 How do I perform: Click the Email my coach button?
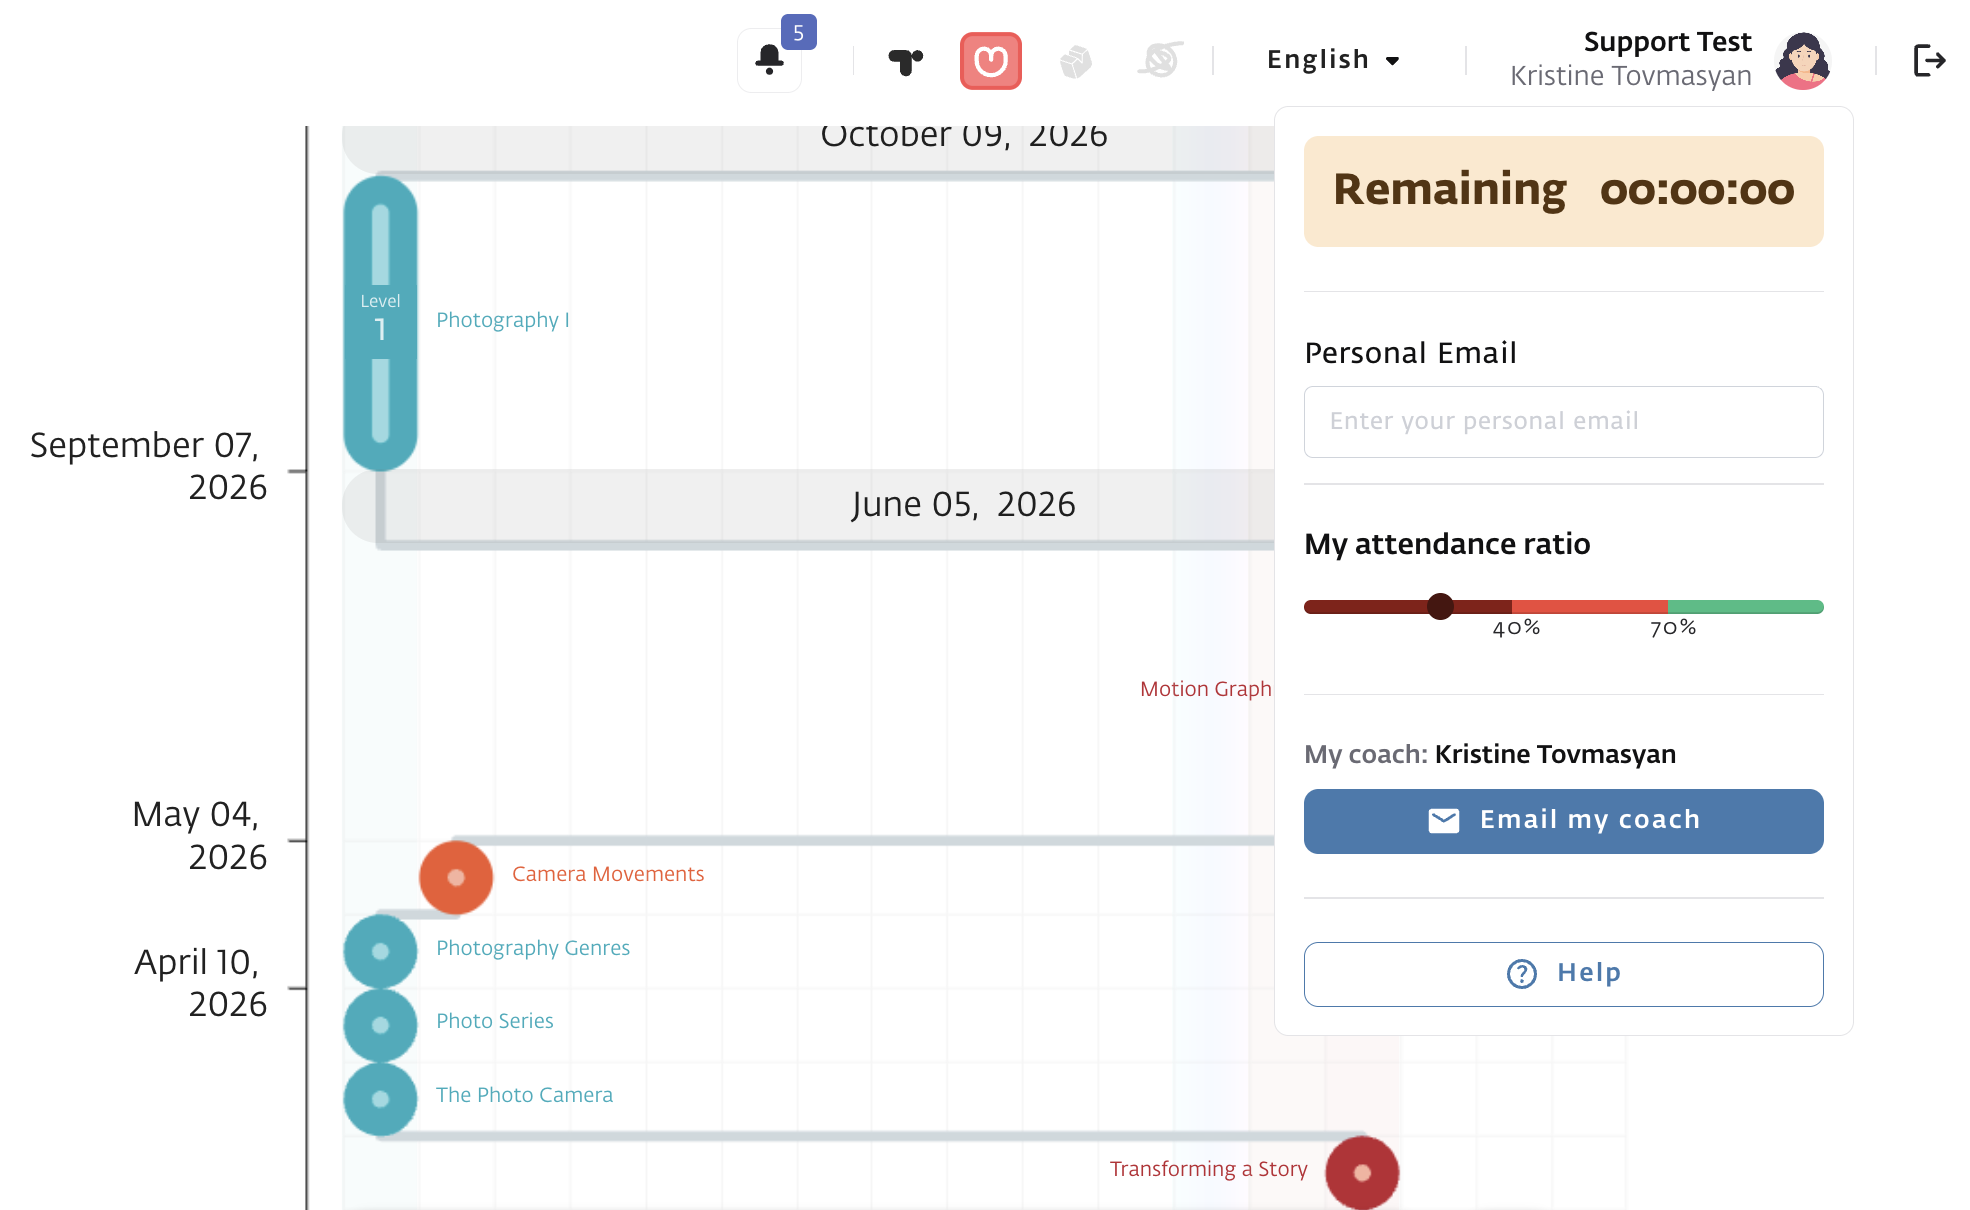click(x=1563, y=821)
